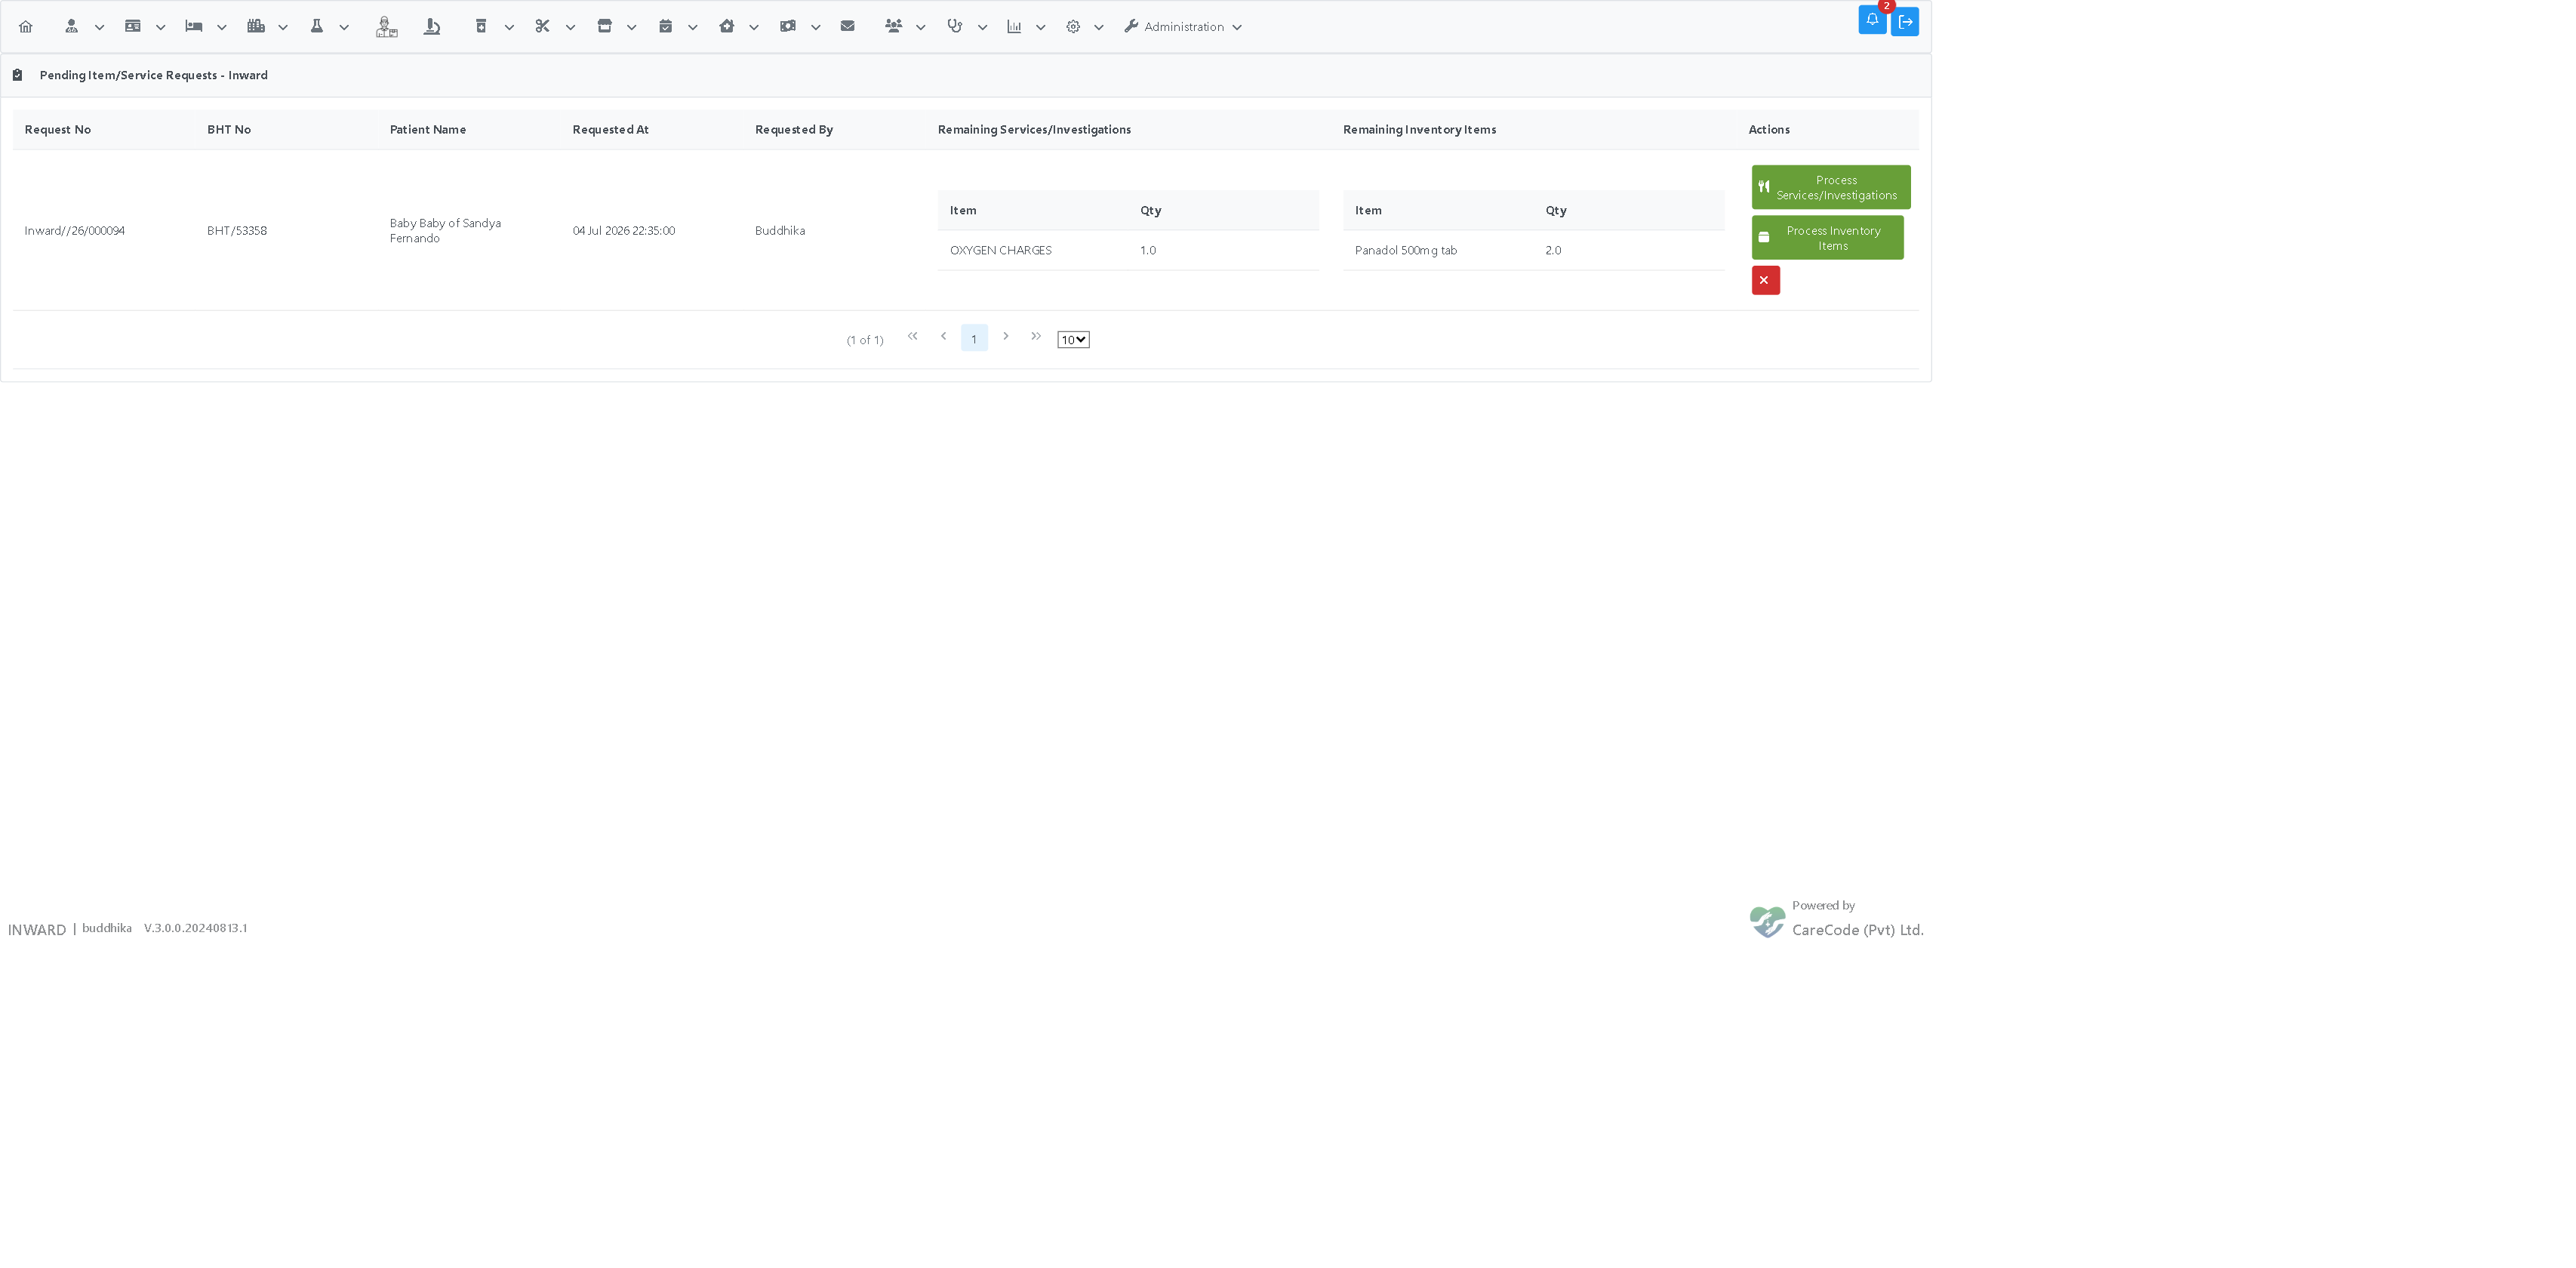Click Process Services/Investigations button
The image size is (2576, 1268).
(1830, 188)
